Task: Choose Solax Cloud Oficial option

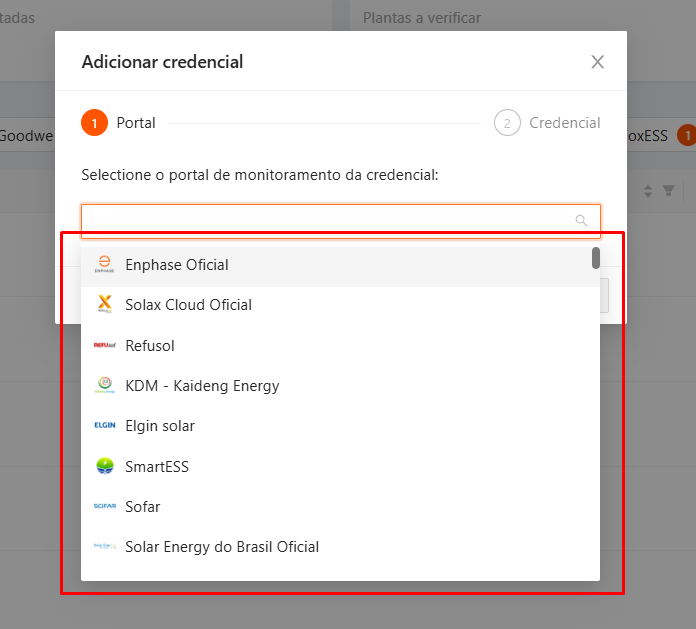Action: [189, 305]
